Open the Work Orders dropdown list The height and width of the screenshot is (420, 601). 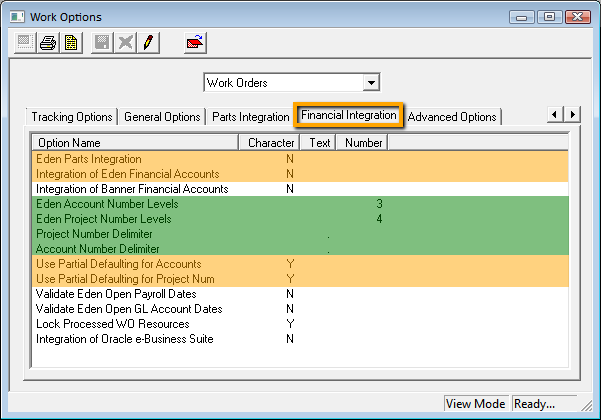pyautogui.click(x=371, y=82)
